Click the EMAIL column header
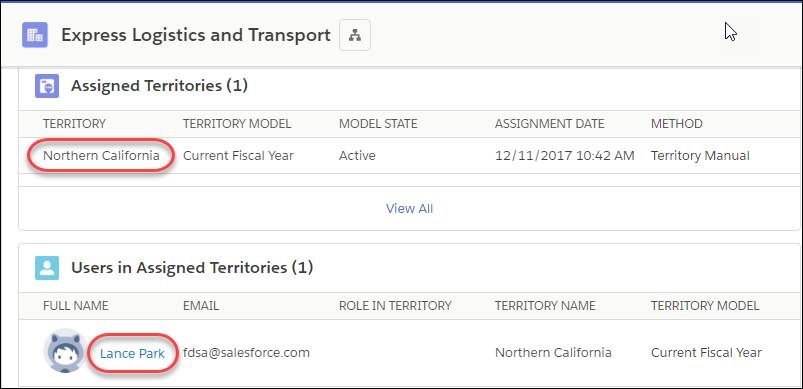803x389 pixels. [x=201, y=306]
